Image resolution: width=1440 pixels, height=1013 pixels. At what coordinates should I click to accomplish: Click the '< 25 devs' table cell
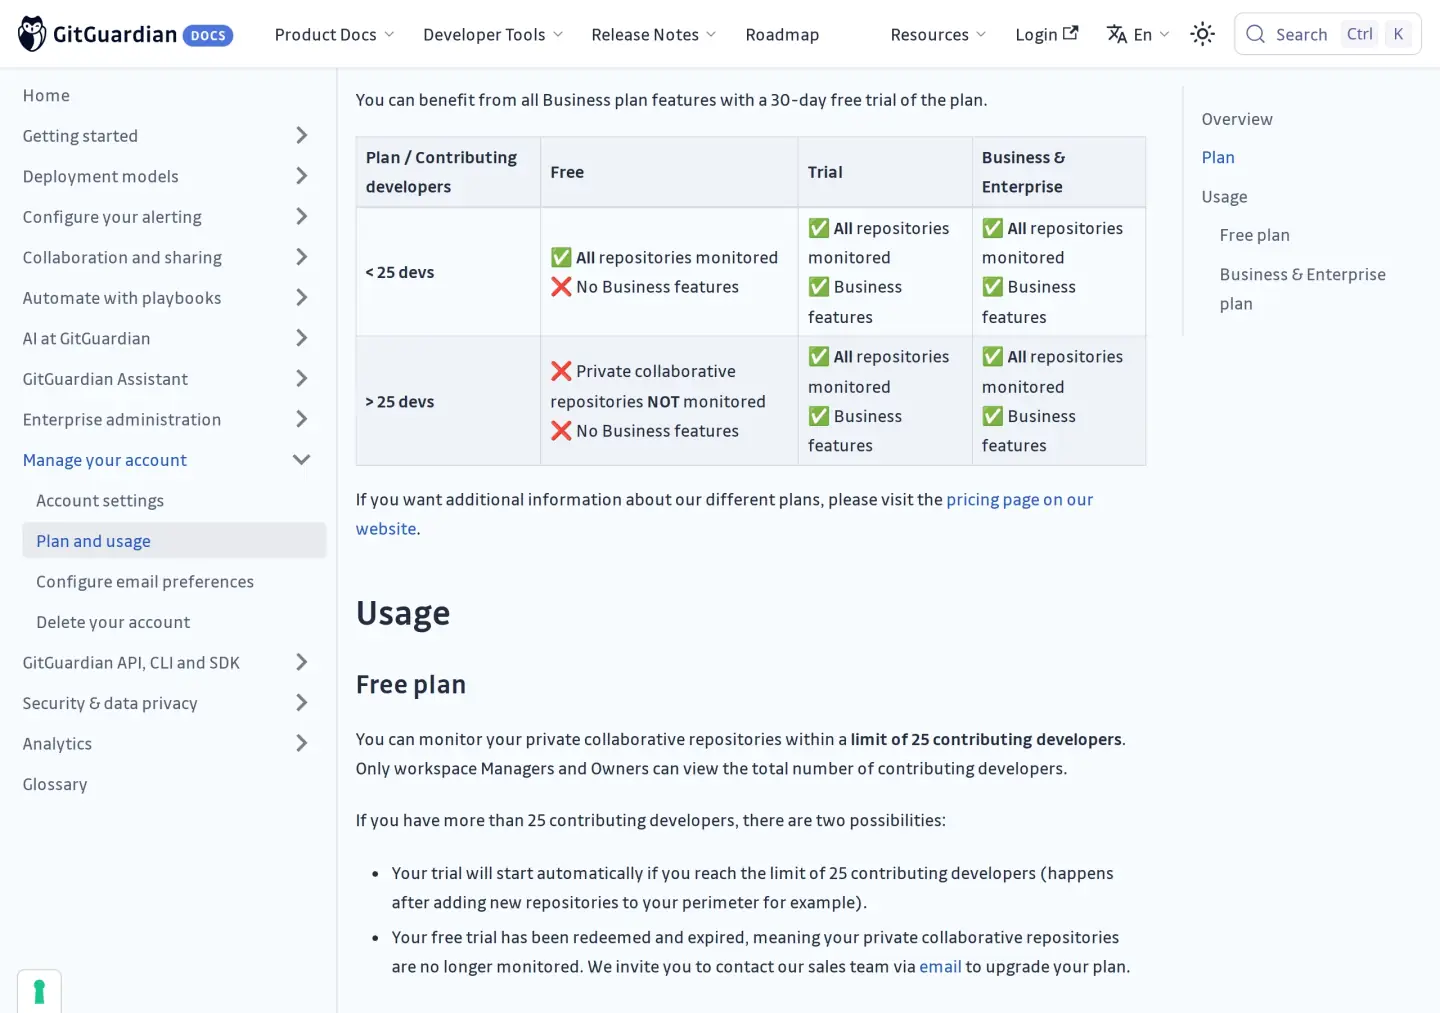coord(448,272)
